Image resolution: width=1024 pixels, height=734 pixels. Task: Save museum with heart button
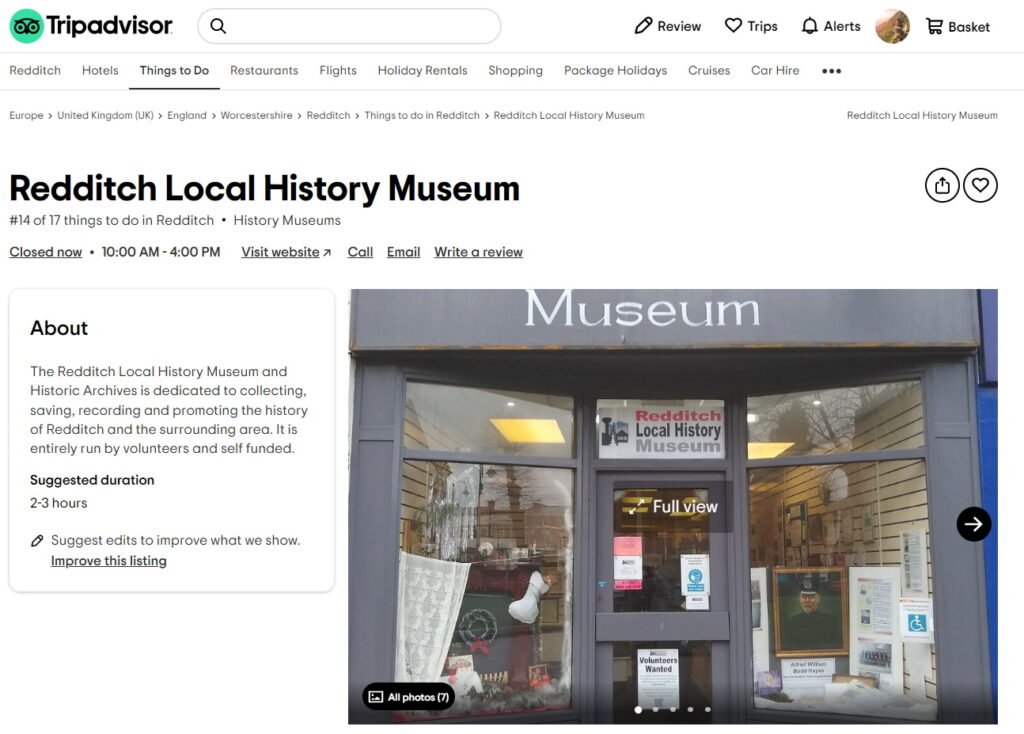pyautogui.click(x=980, y=185)
